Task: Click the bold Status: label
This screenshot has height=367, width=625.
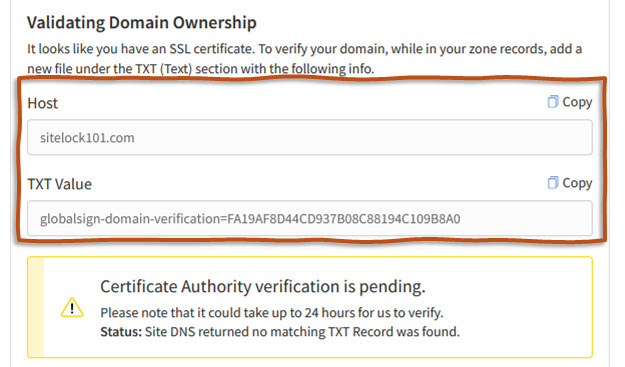Action: pyautogui.click(x=121, y=332)
